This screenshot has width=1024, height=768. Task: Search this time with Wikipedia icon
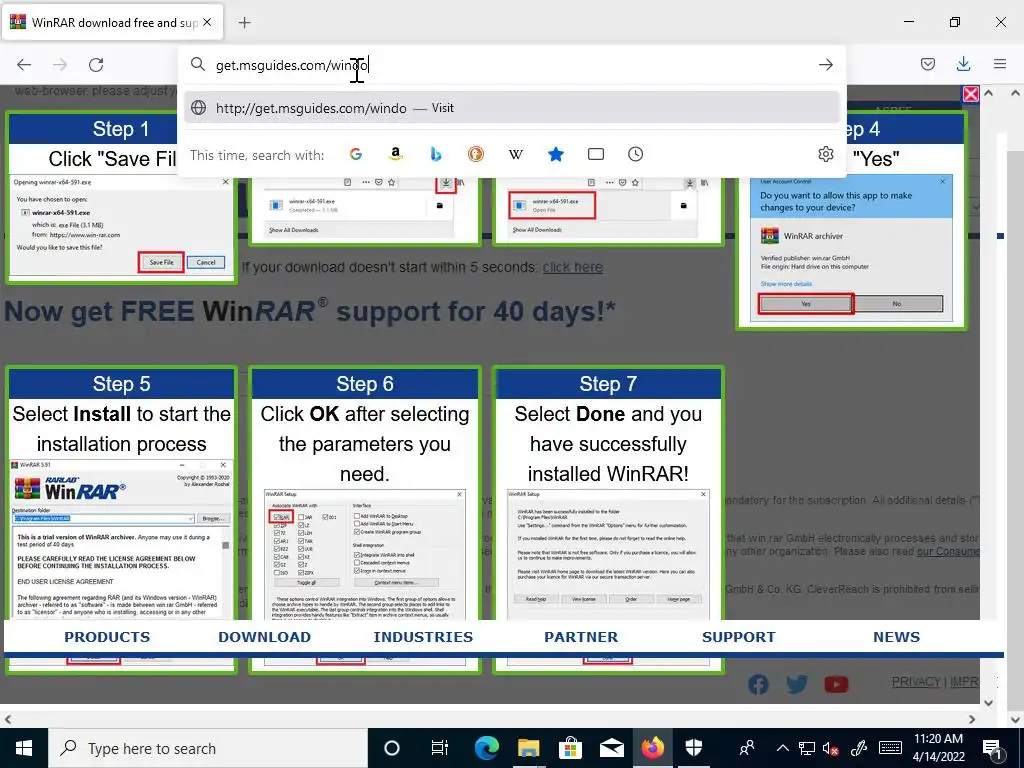coord(515,154)
